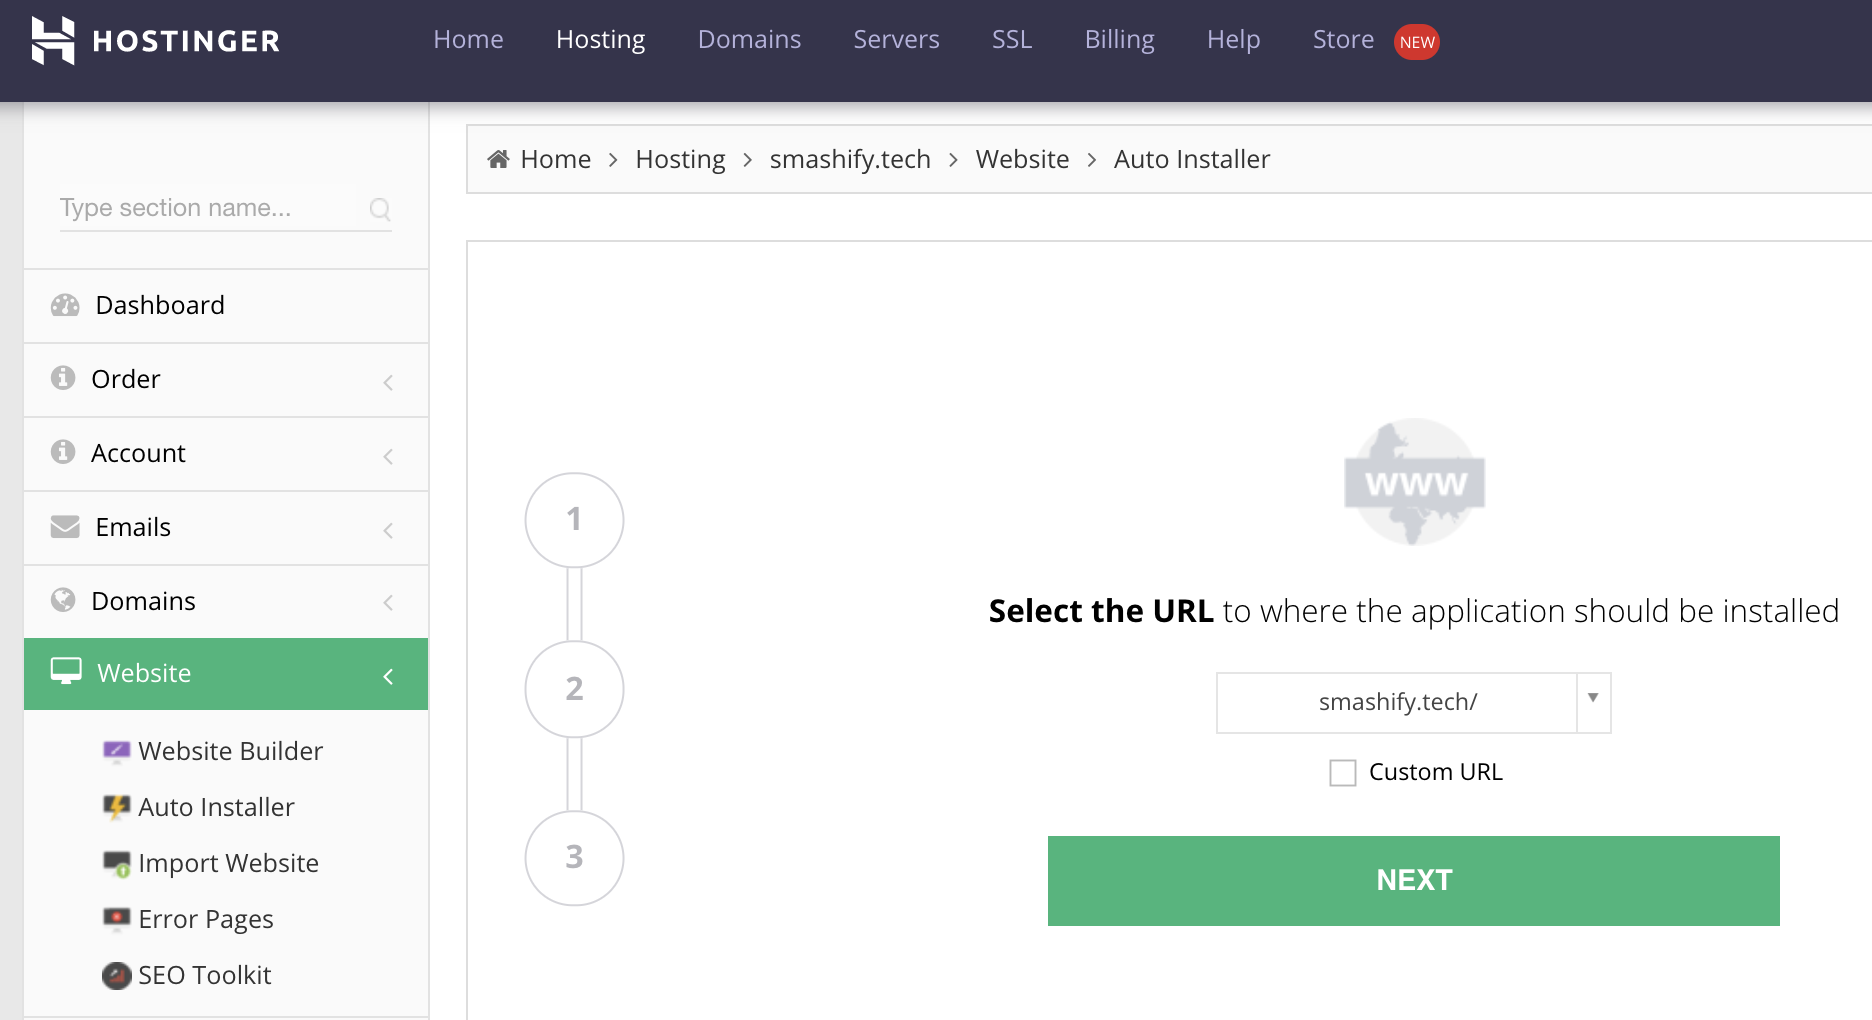Enable the Custom URL checkbox
The width and height of the screenshot is (1872, 1020).
(1342, 773)
